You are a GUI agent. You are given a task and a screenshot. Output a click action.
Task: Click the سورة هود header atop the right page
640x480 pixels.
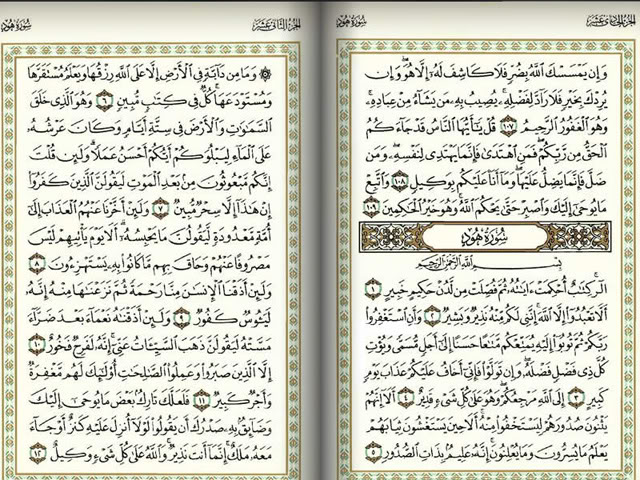[x=351, y=21]
